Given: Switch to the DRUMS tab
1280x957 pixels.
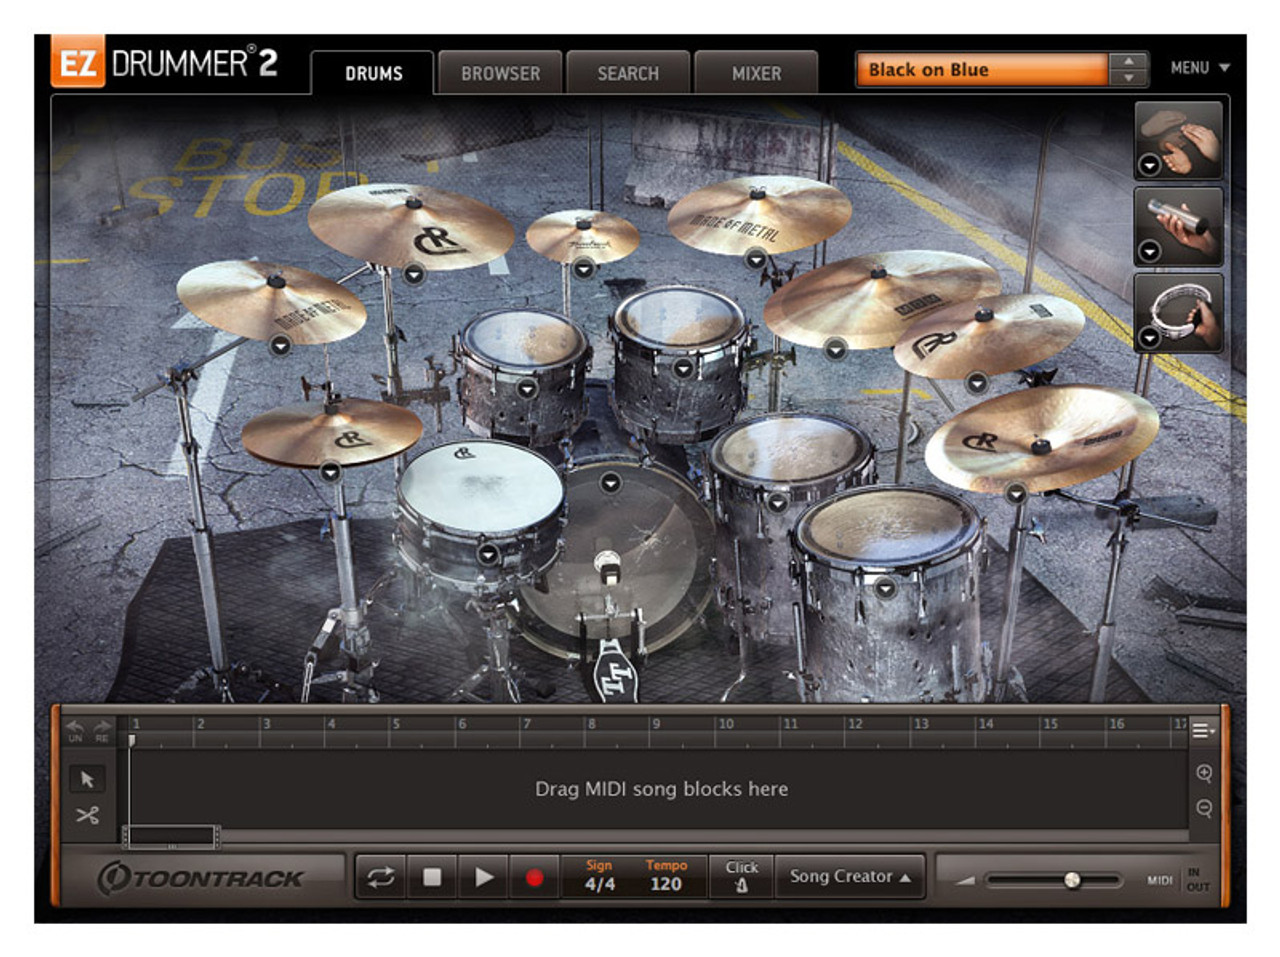Looking at the screenshot, I should (373, 73).
